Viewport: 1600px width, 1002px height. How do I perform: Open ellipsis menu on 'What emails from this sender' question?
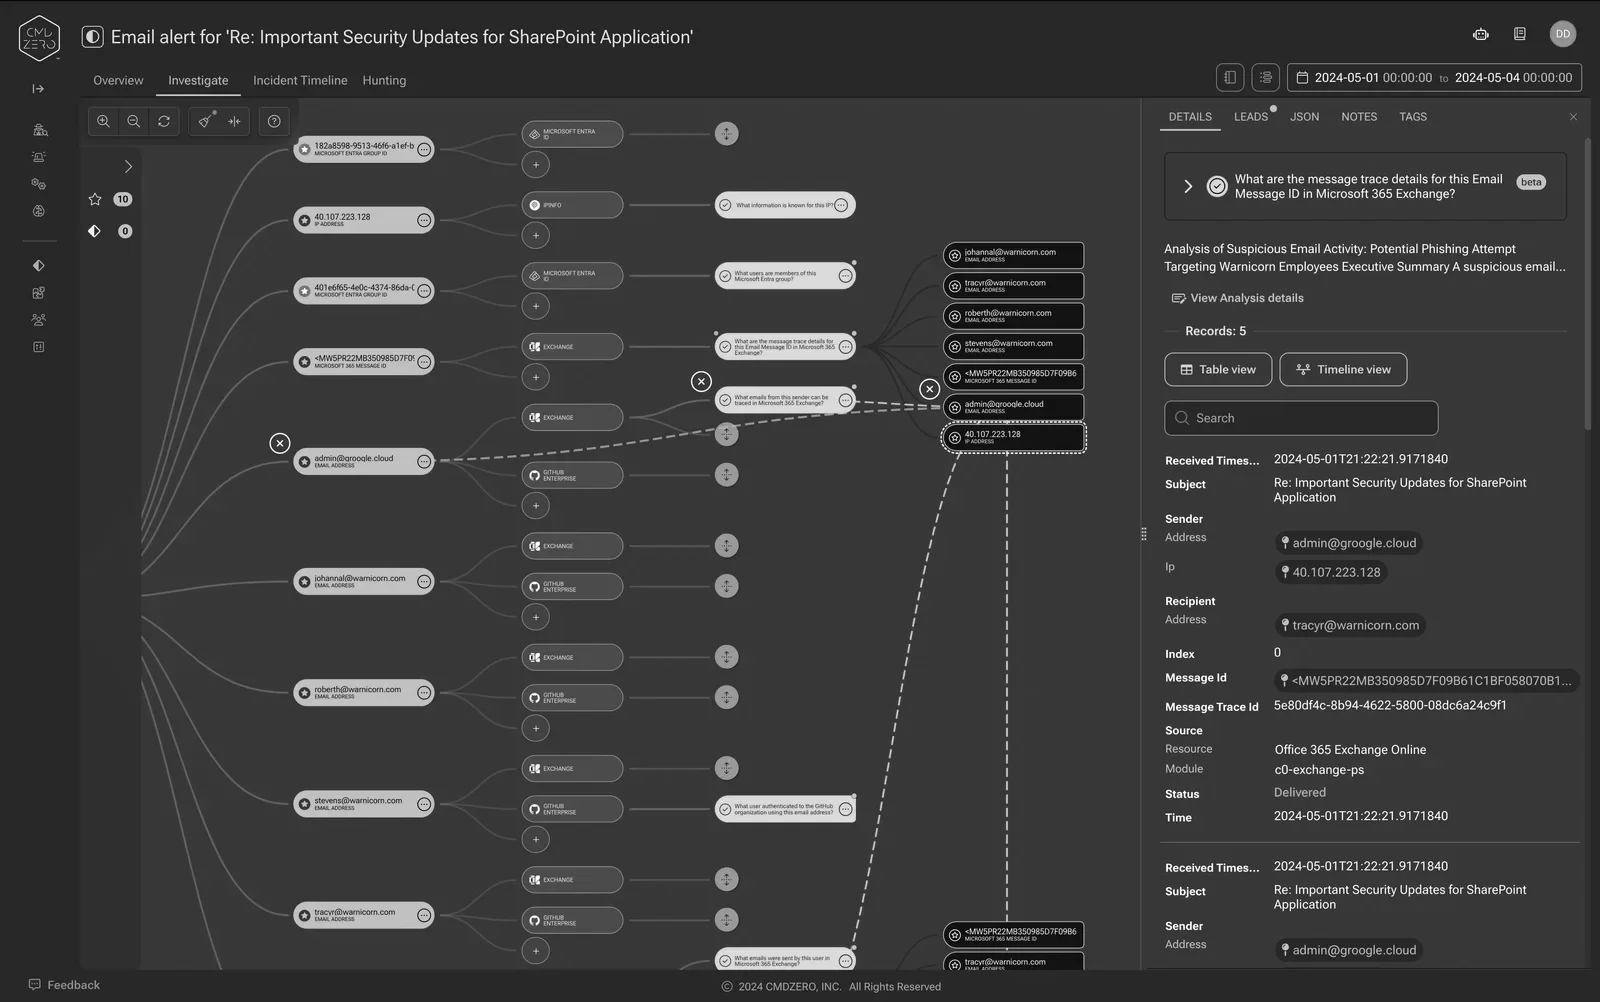coord(846,400)
